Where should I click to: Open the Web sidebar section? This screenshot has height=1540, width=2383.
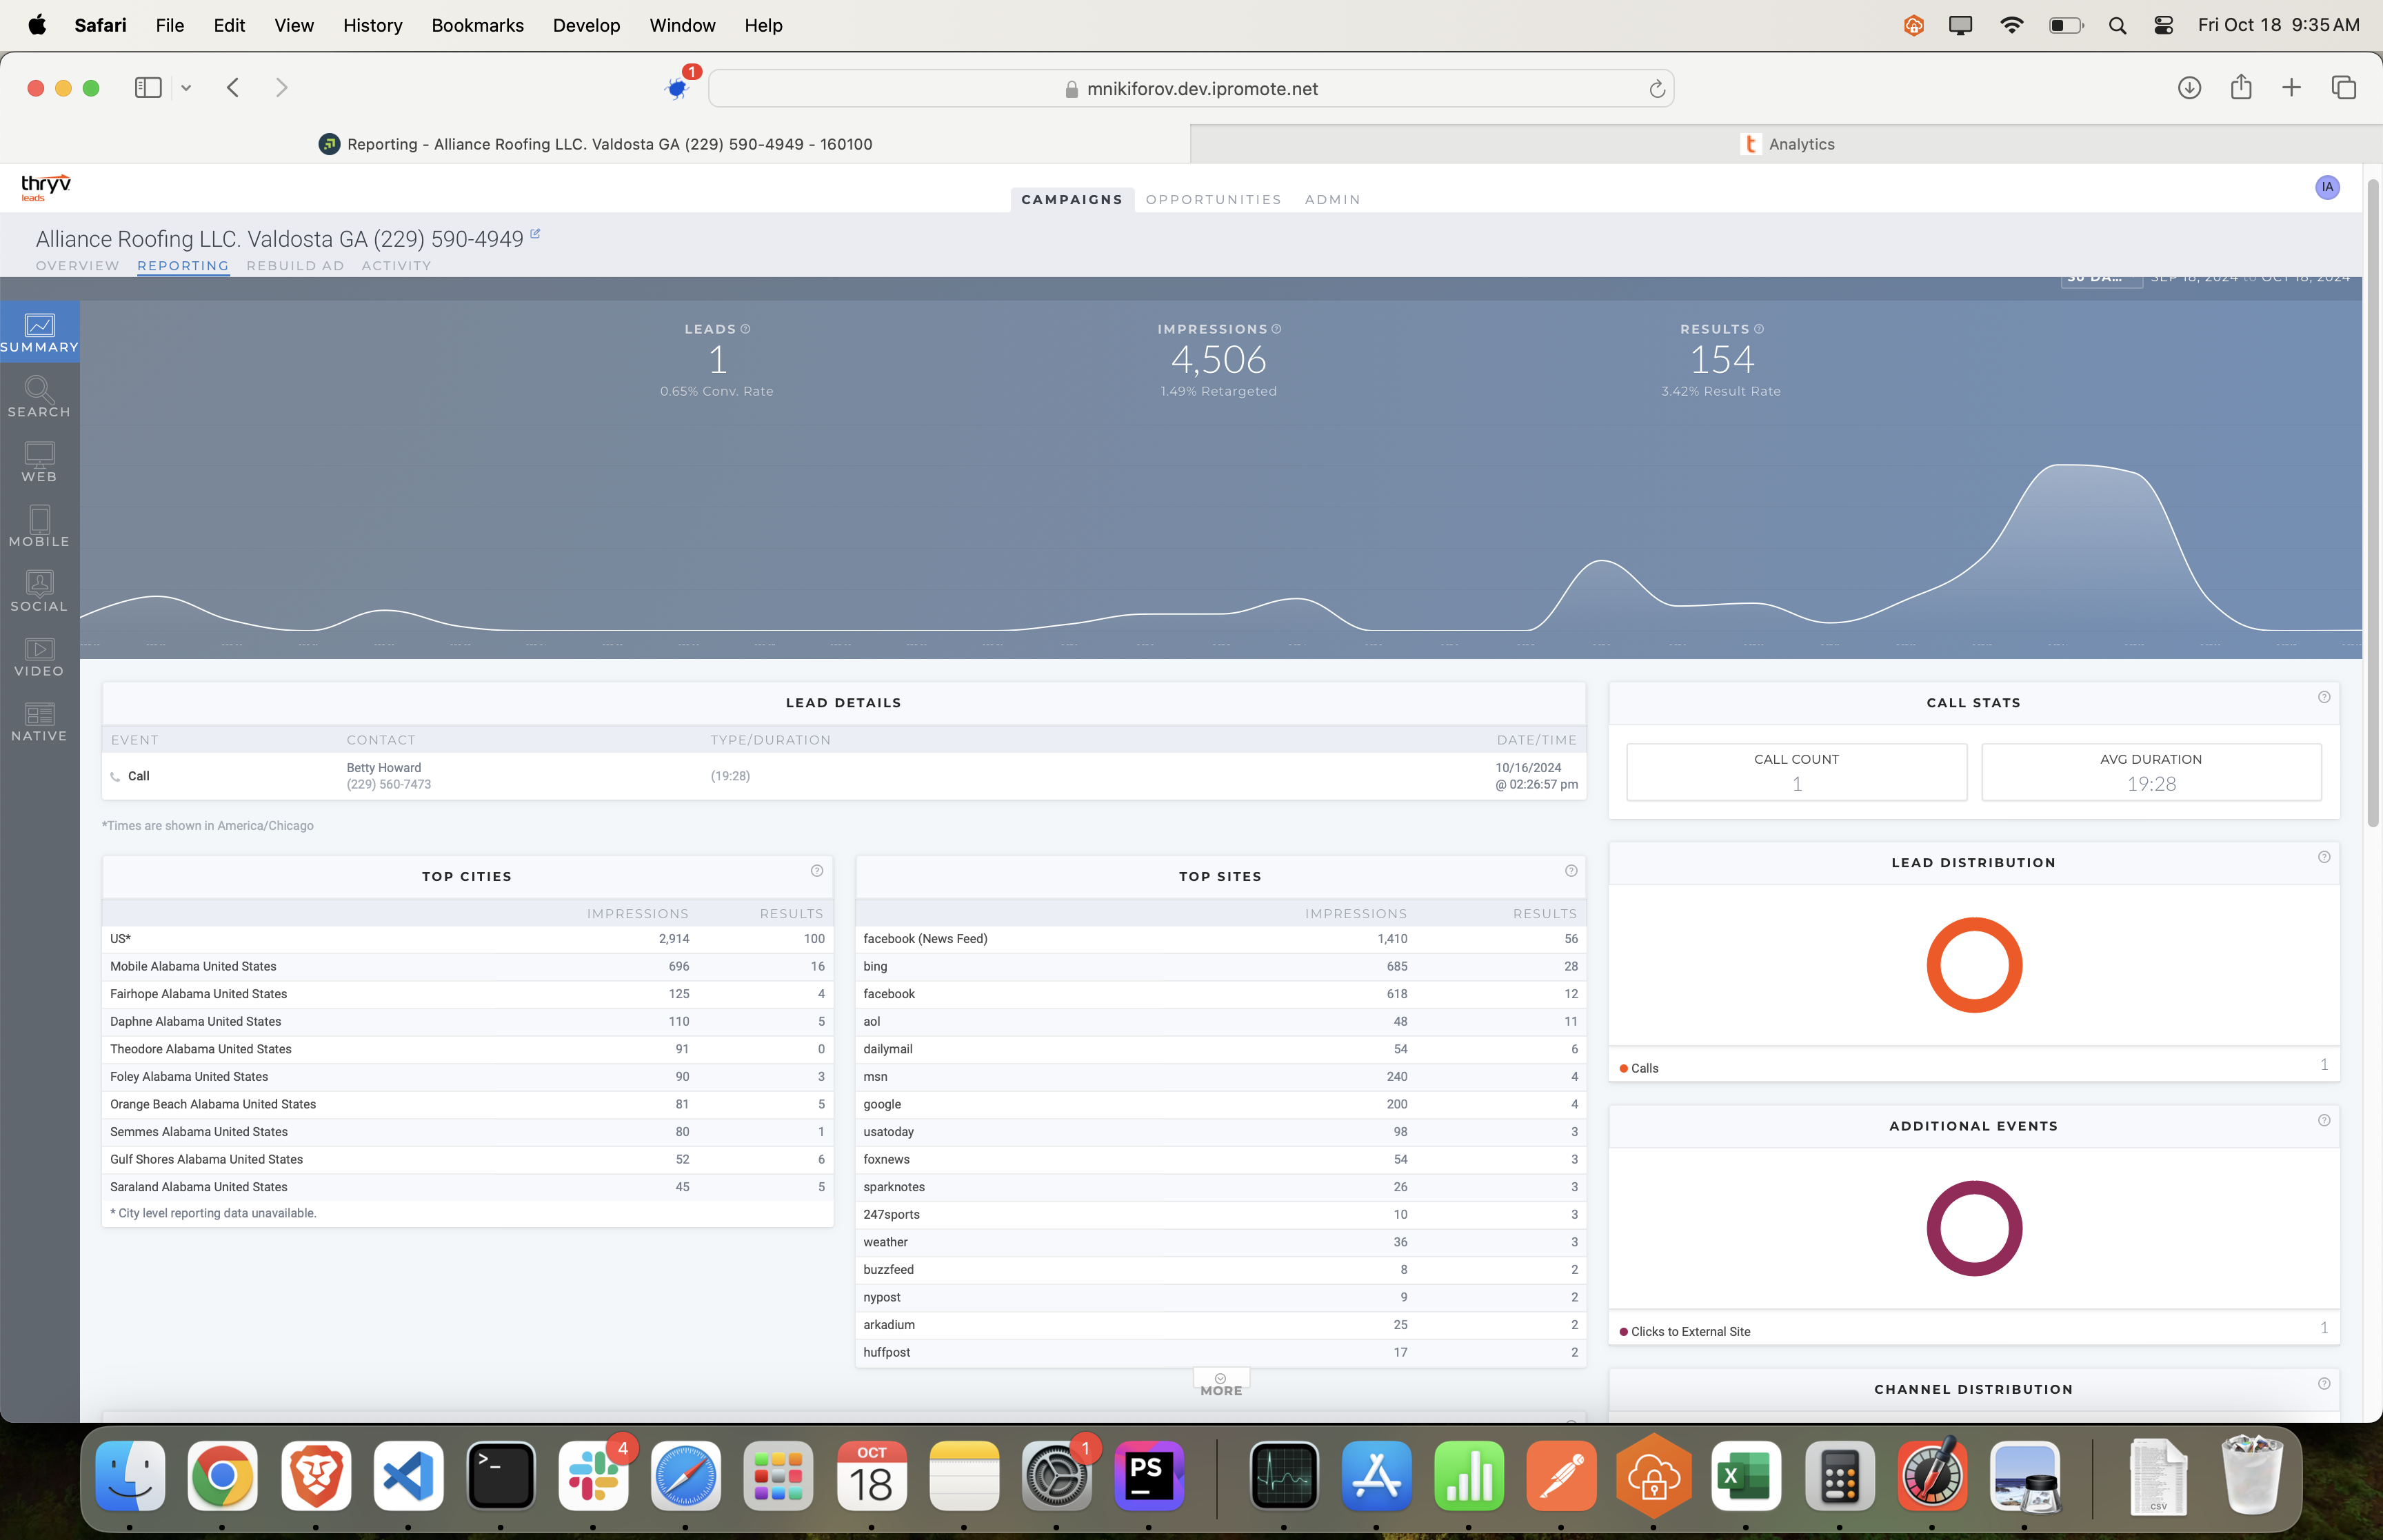click(40, 463)
